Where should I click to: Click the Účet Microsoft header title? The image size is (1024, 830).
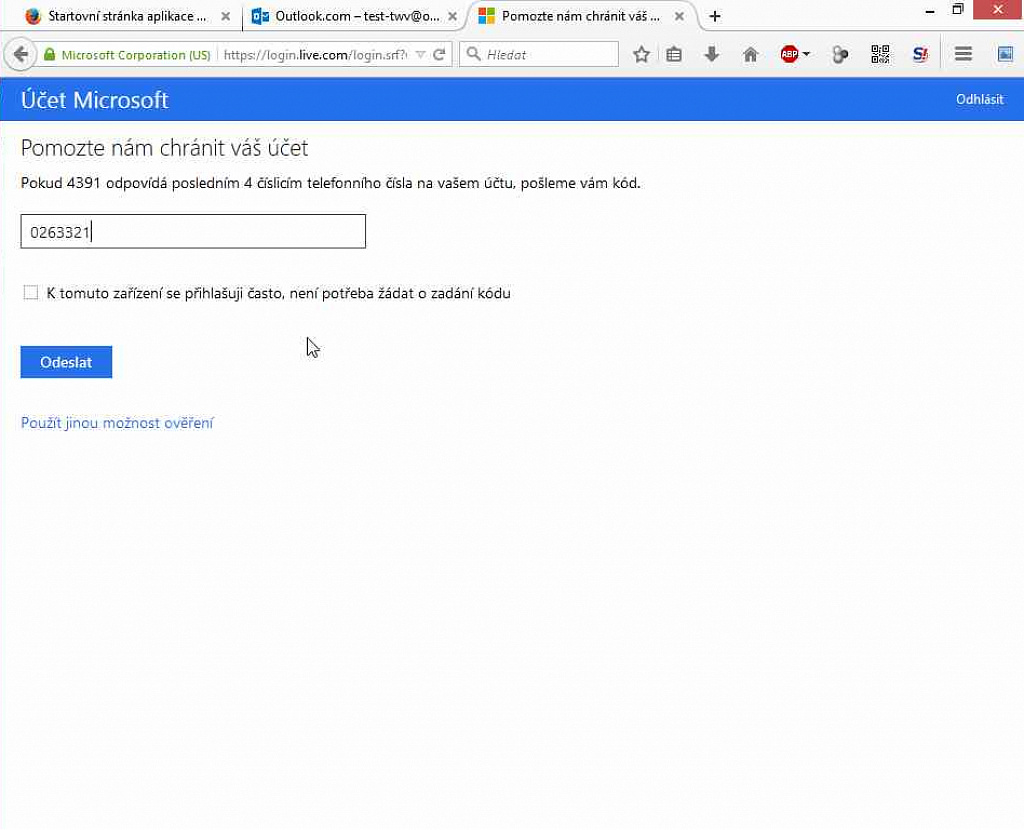(x=95, y=100)
